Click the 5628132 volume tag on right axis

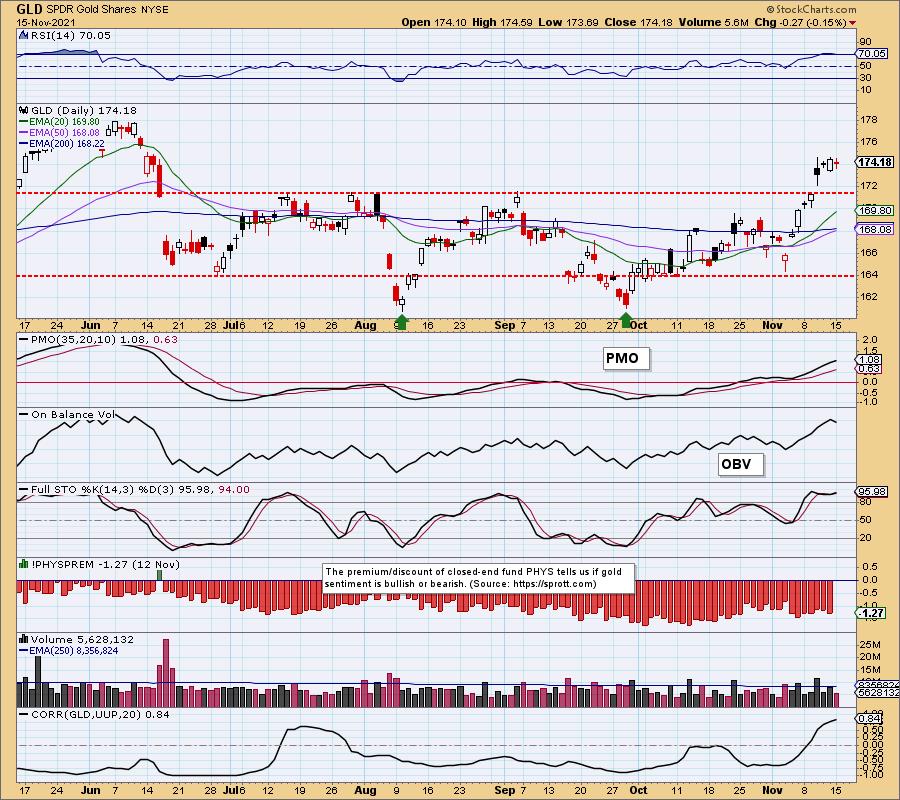(x=878, y=693)
